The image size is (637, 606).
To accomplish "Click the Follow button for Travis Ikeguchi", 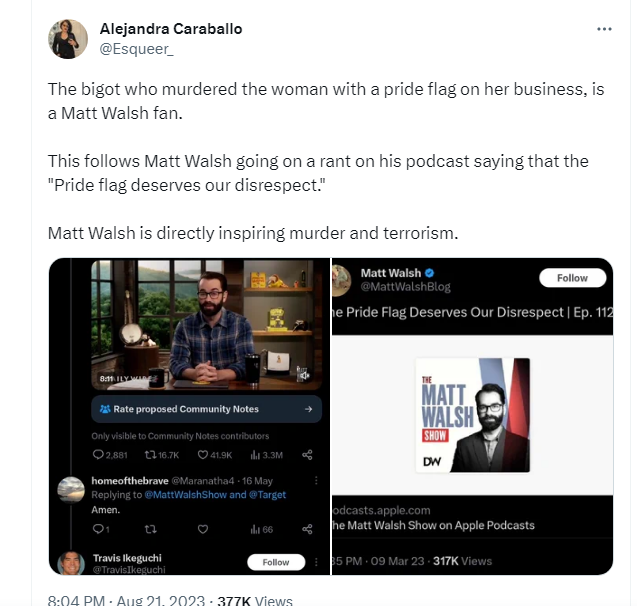I will pyautogui.click(x=276, y=562).
